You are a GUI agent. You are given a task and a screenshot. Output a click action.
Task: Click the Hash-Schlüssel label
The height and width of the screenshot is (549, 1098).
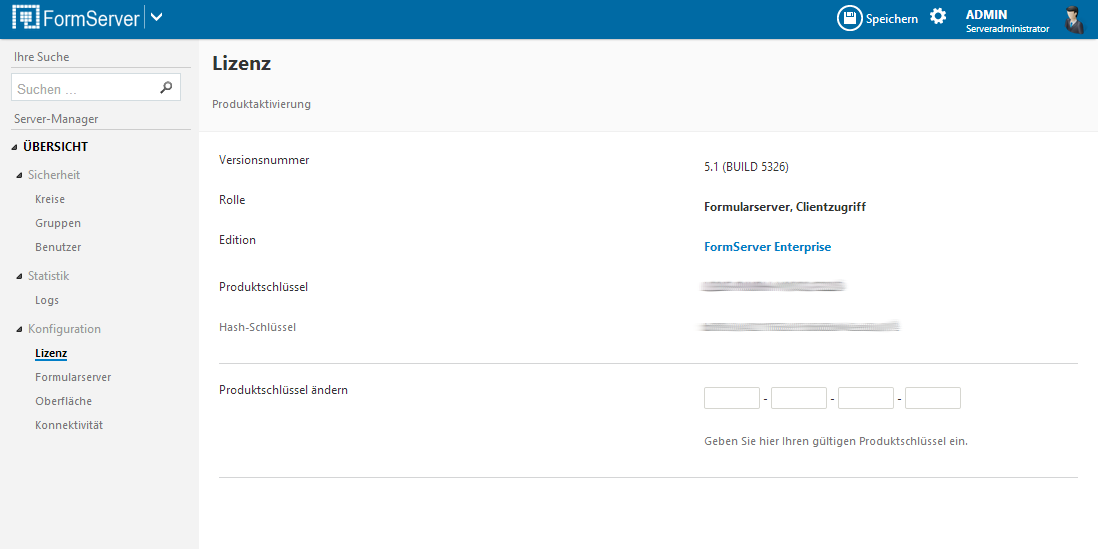(x=258, y=327)
